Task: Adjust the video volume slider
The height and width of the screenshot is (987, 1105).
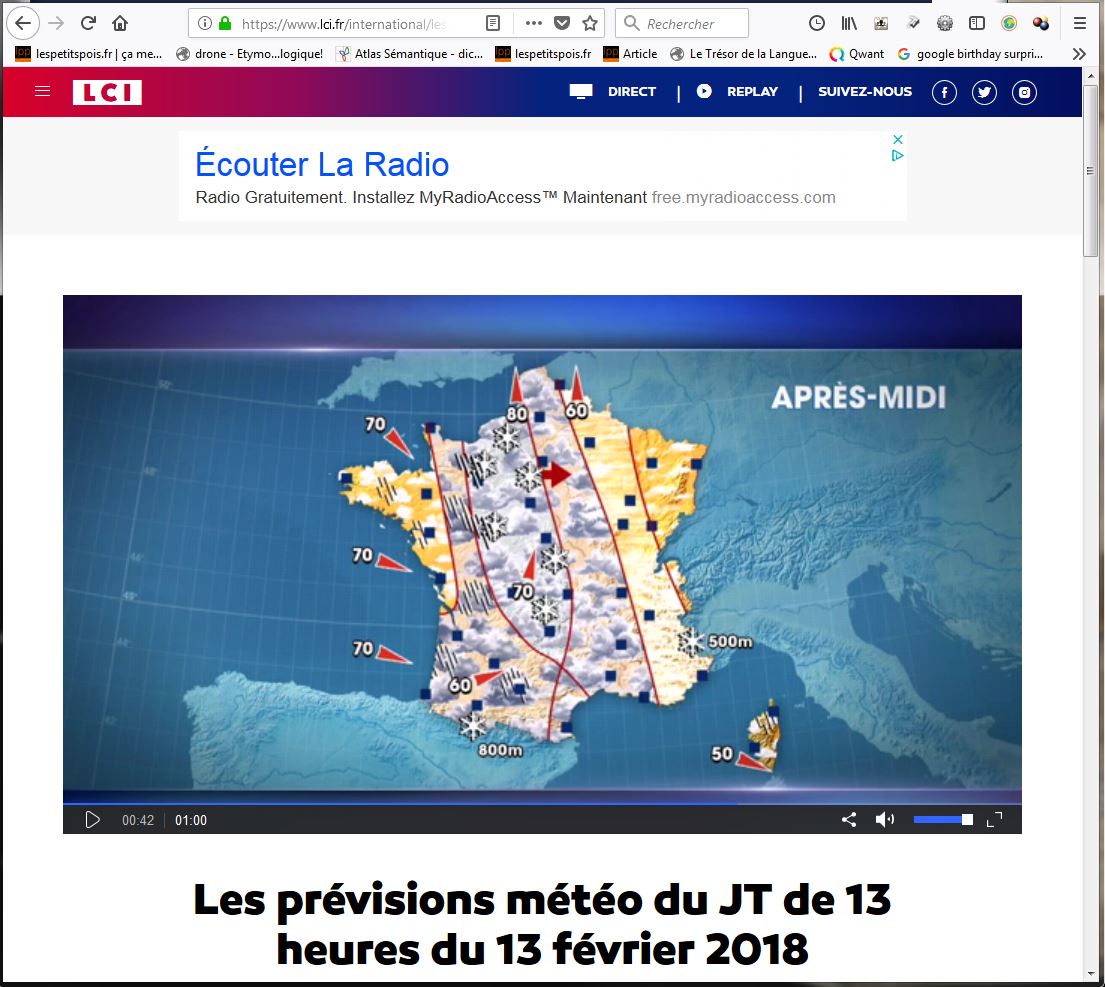Action: pyautogui.click(x=943, y=819)
